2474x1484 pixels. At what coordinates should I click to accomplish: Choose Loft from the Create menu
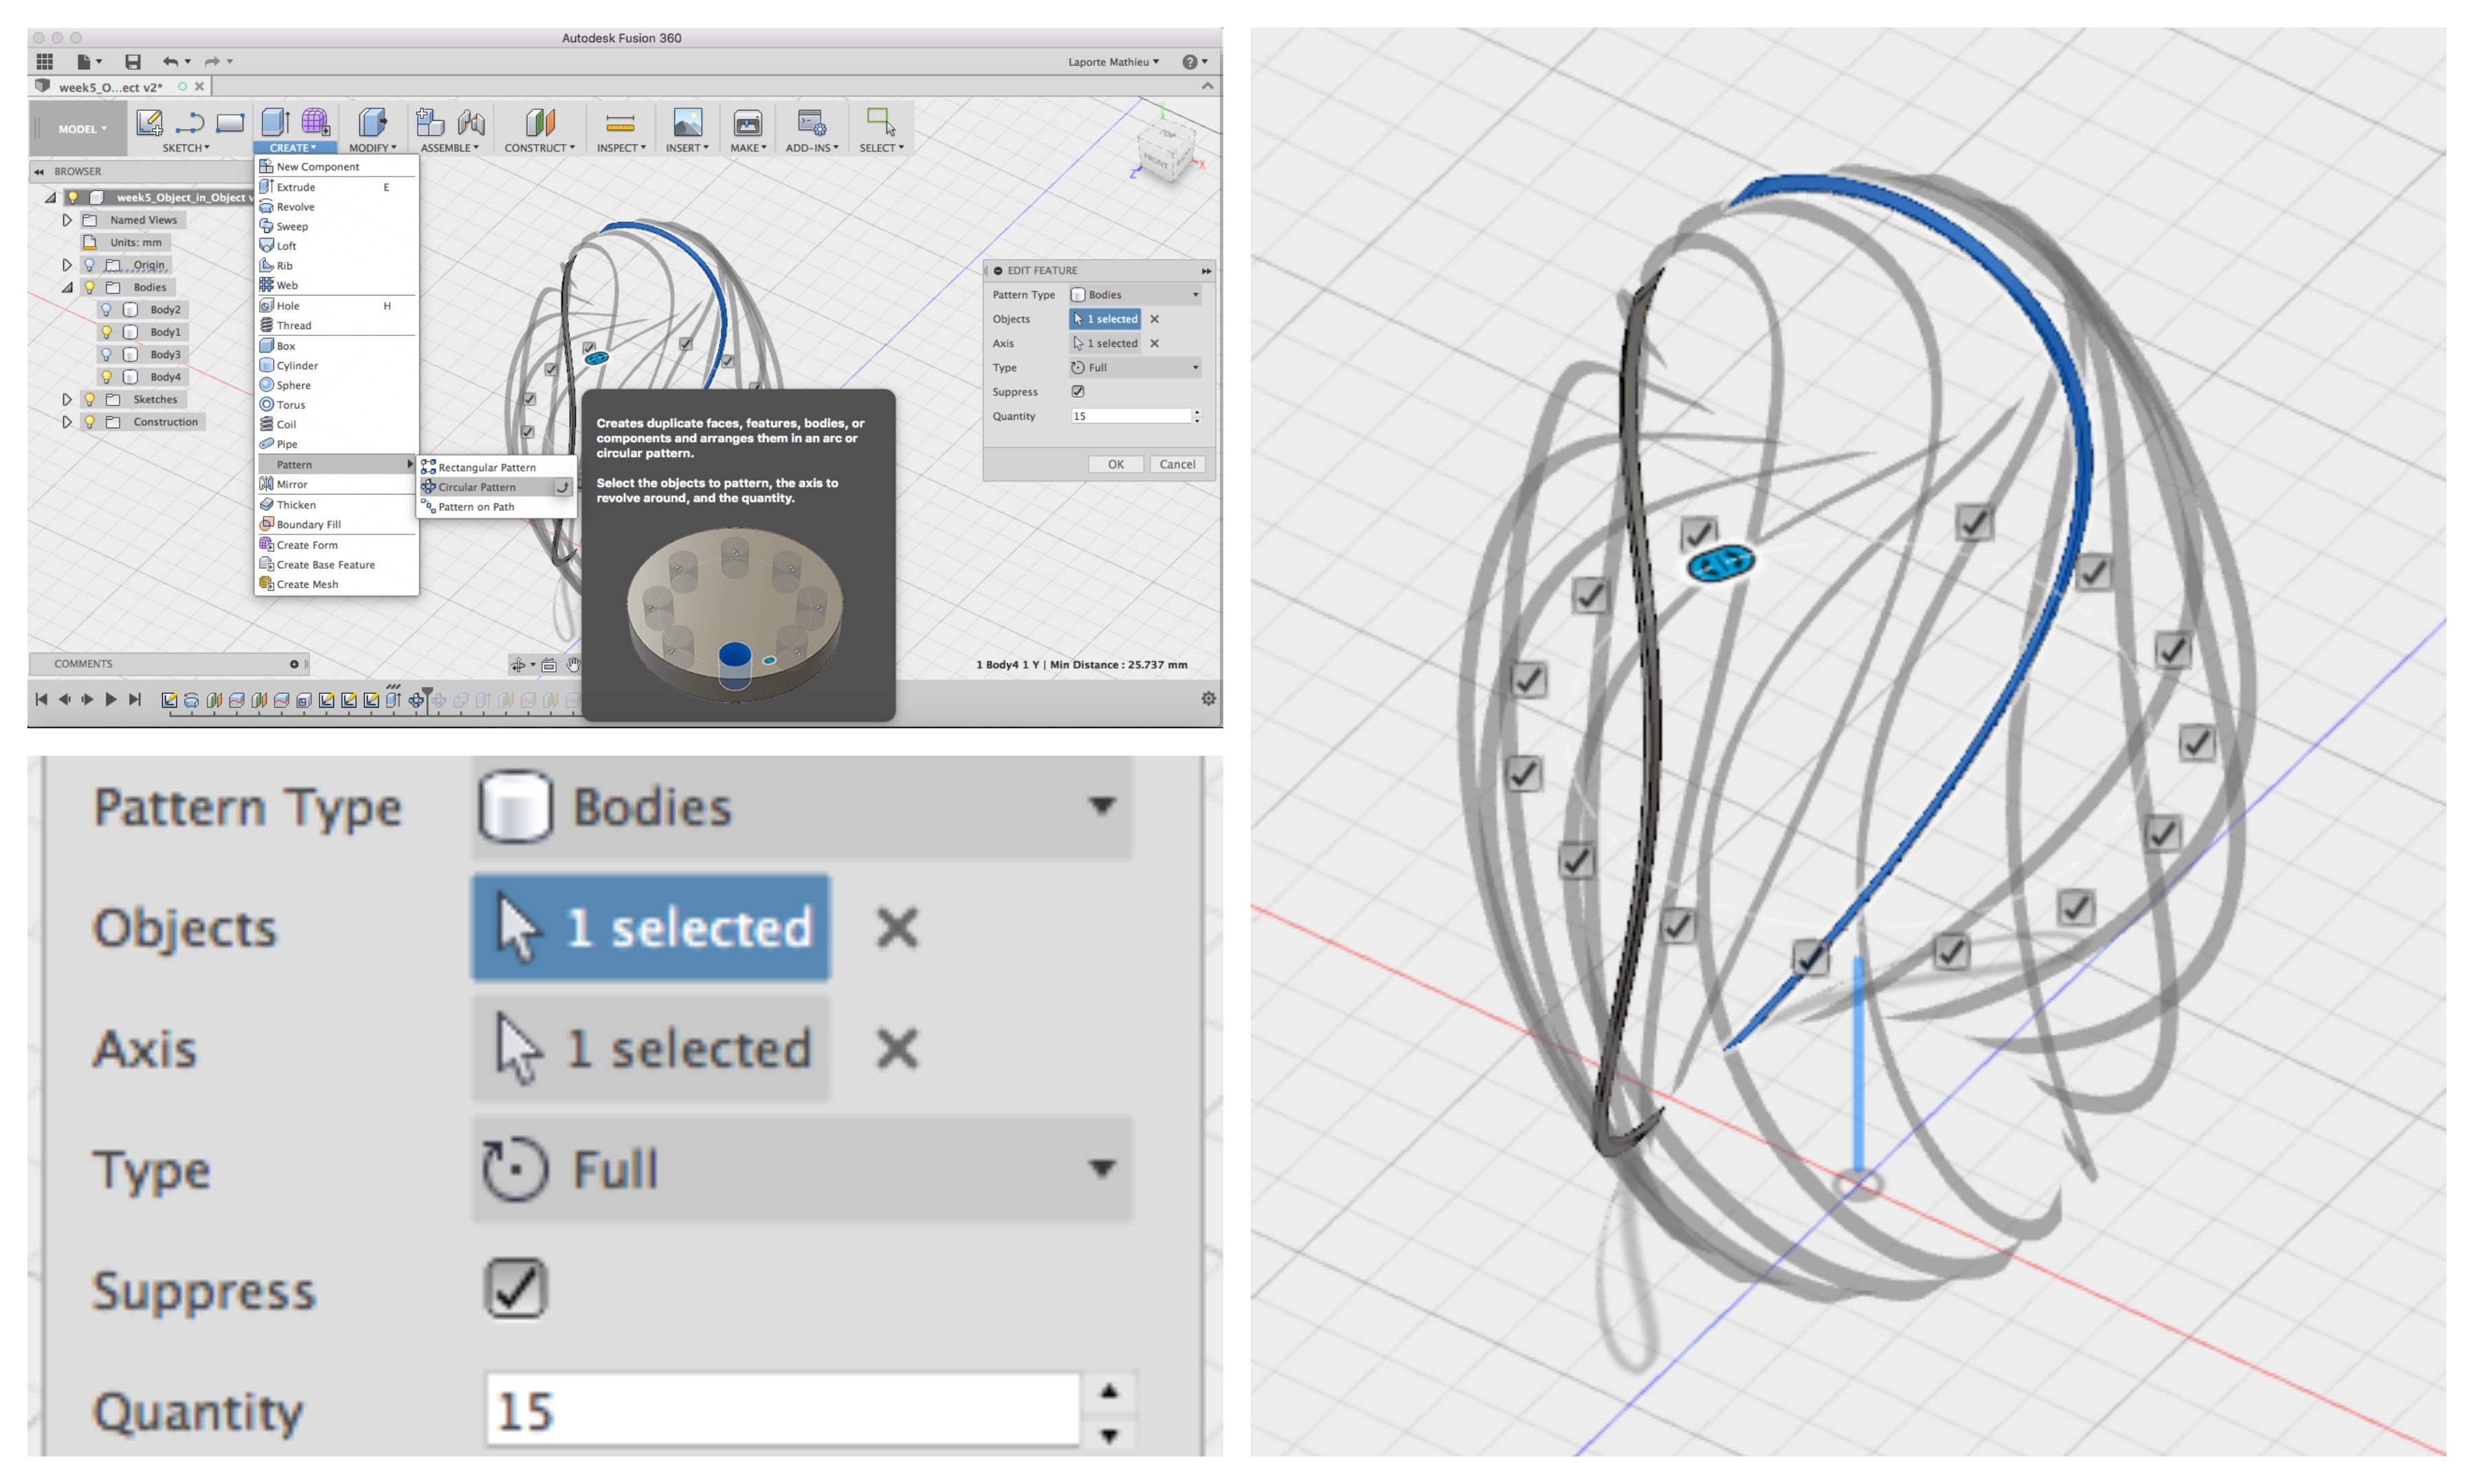pos(337,246)
